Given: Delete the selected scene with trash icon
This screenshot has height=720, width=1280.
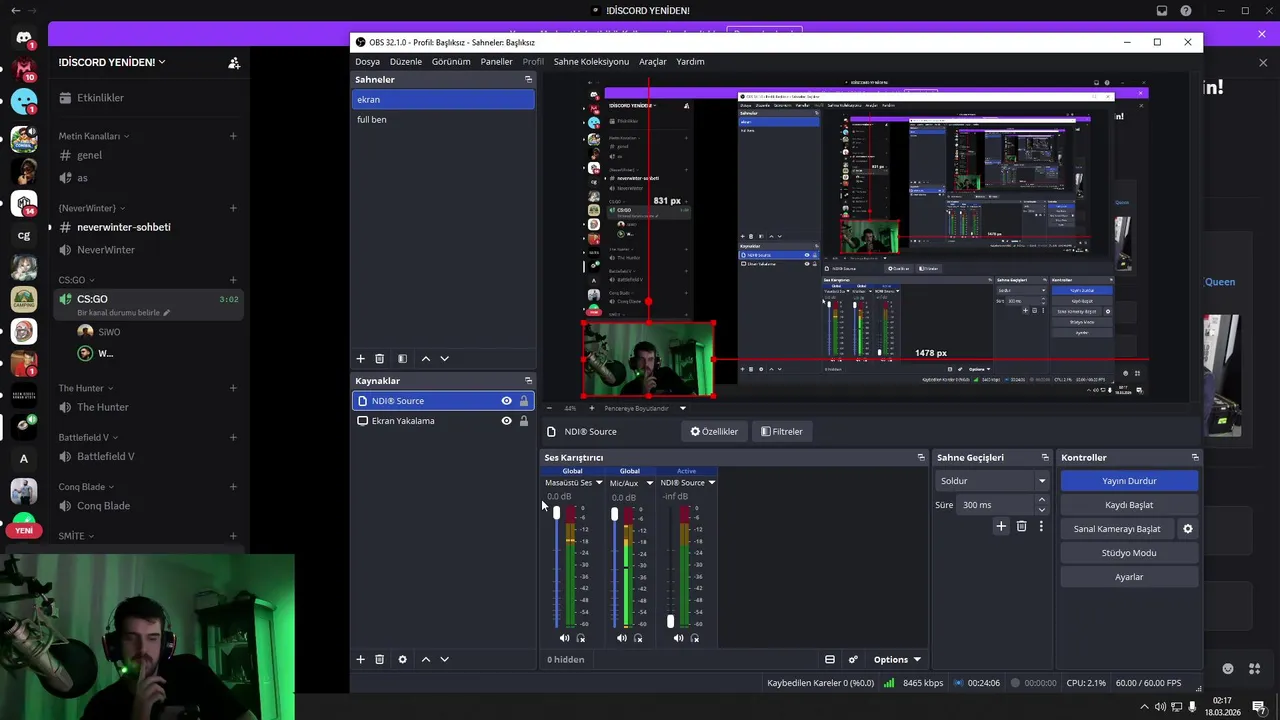Looking at the screenshot, I should [x=379, y=358].
